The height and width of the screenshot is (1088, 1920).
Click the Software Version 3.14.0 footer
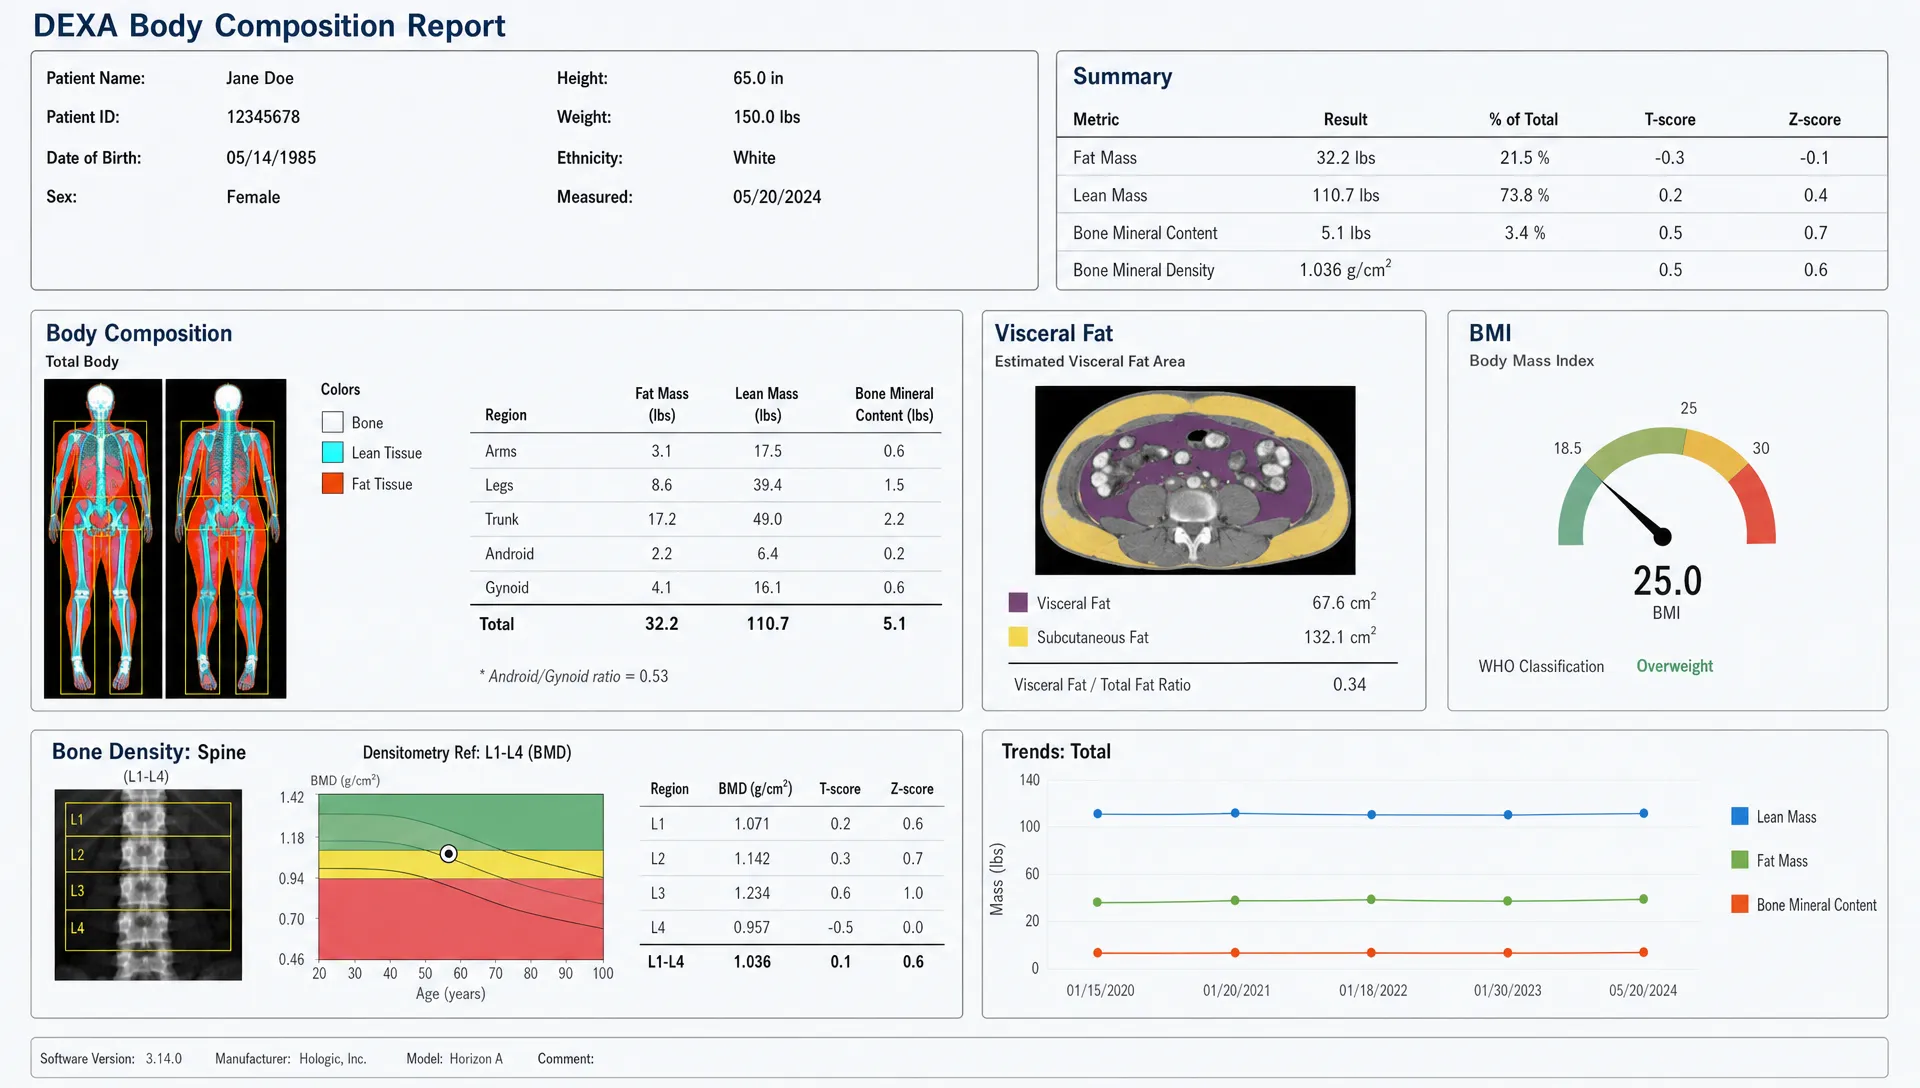[111, 1059]
